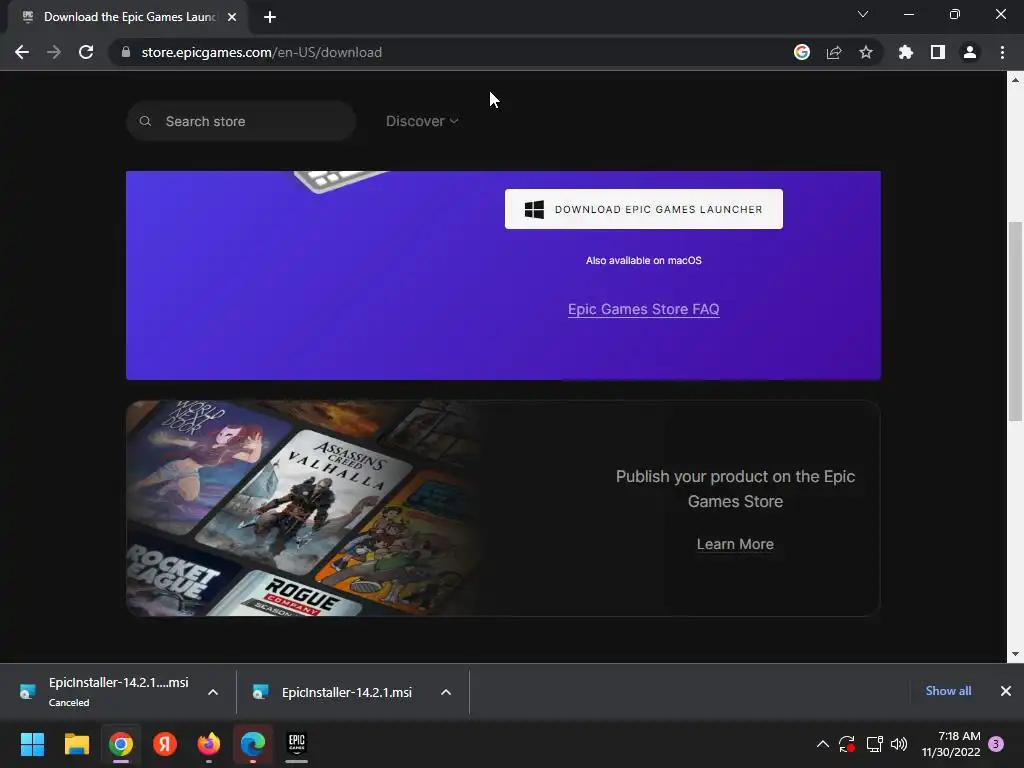Click the scrollbar down arrow
Viewport: 1024px width, 768px height.
pos(1015,654)
